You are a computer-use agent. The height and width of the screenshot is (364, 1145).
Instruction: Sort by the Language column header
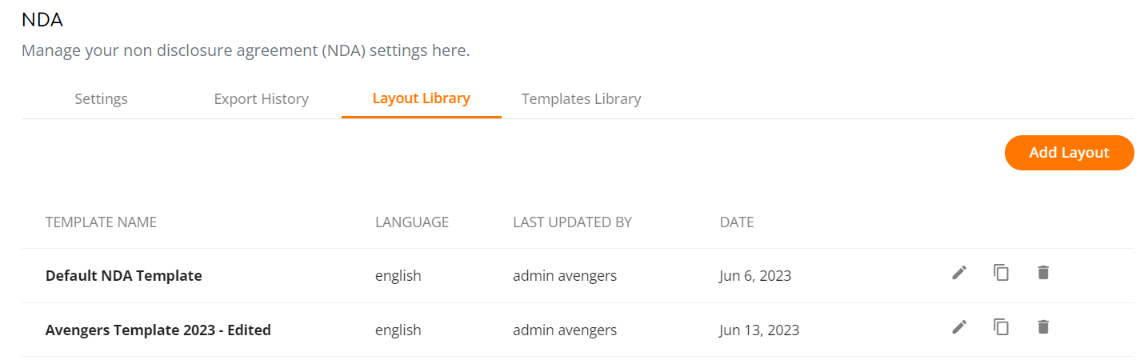(412, 222)
